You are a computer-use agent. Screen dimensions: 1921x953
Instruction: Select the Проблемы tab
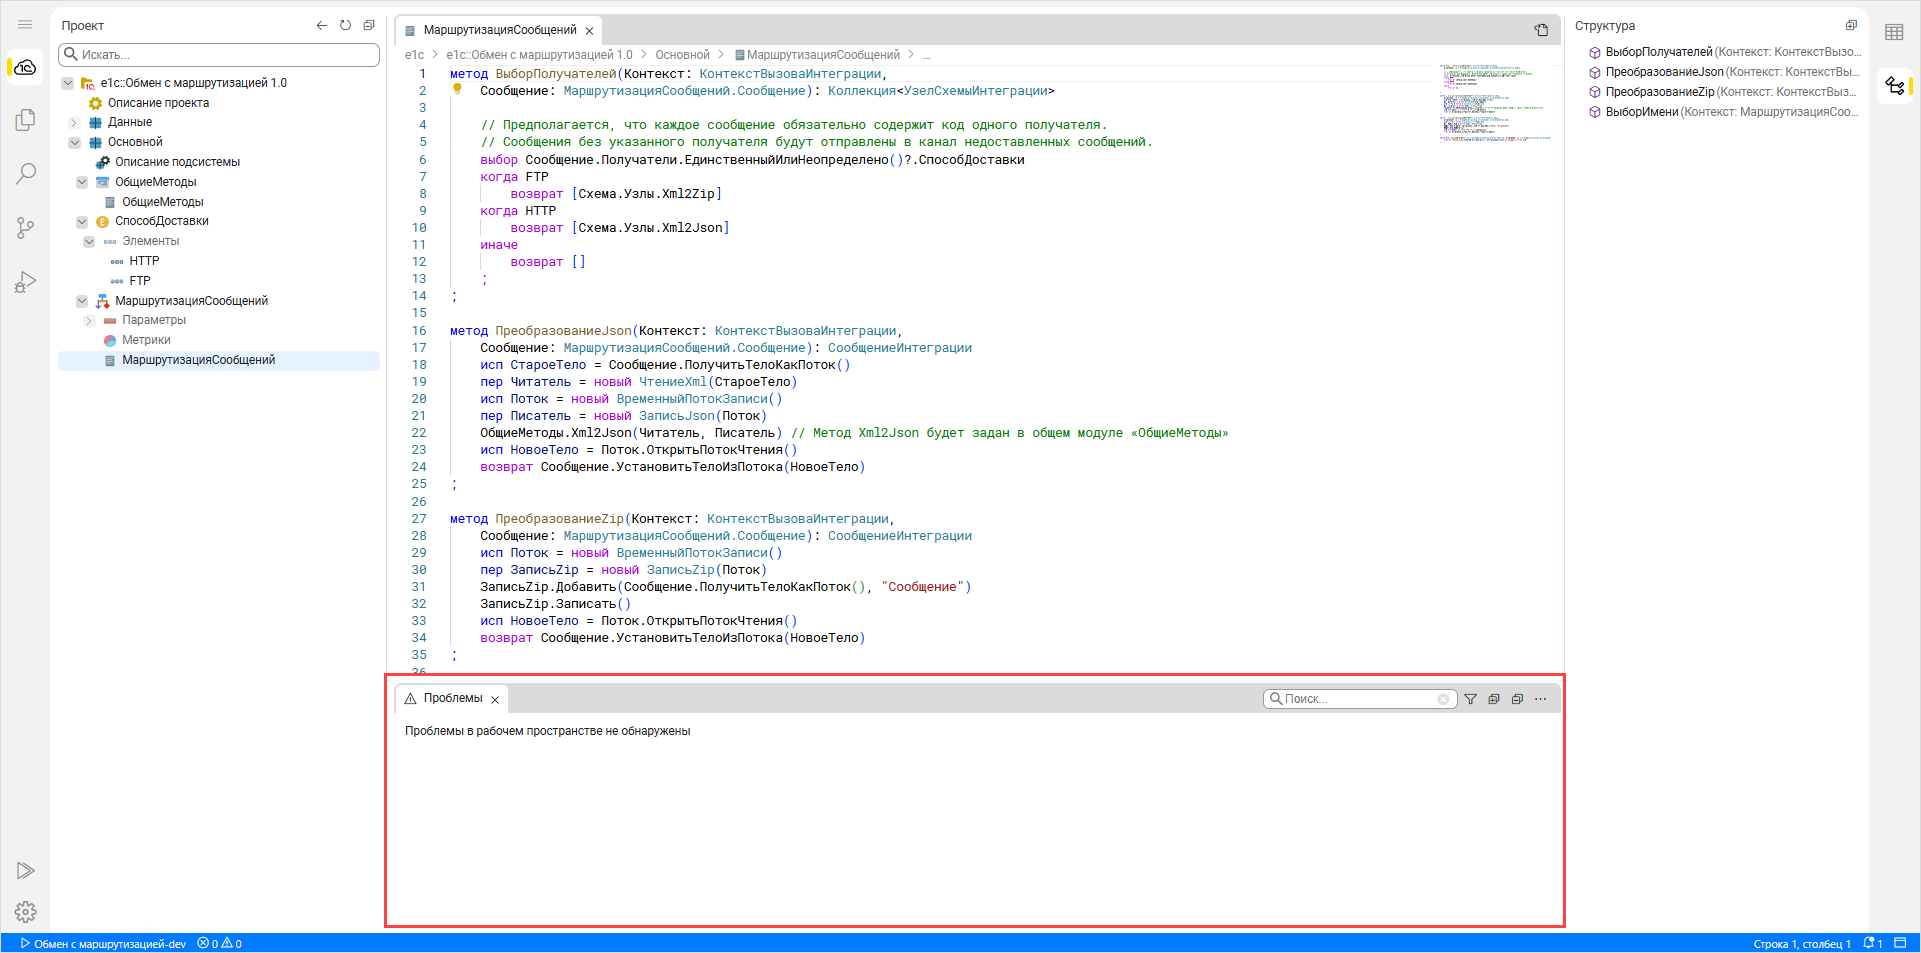pyautogui.click(x=452, y=698)
